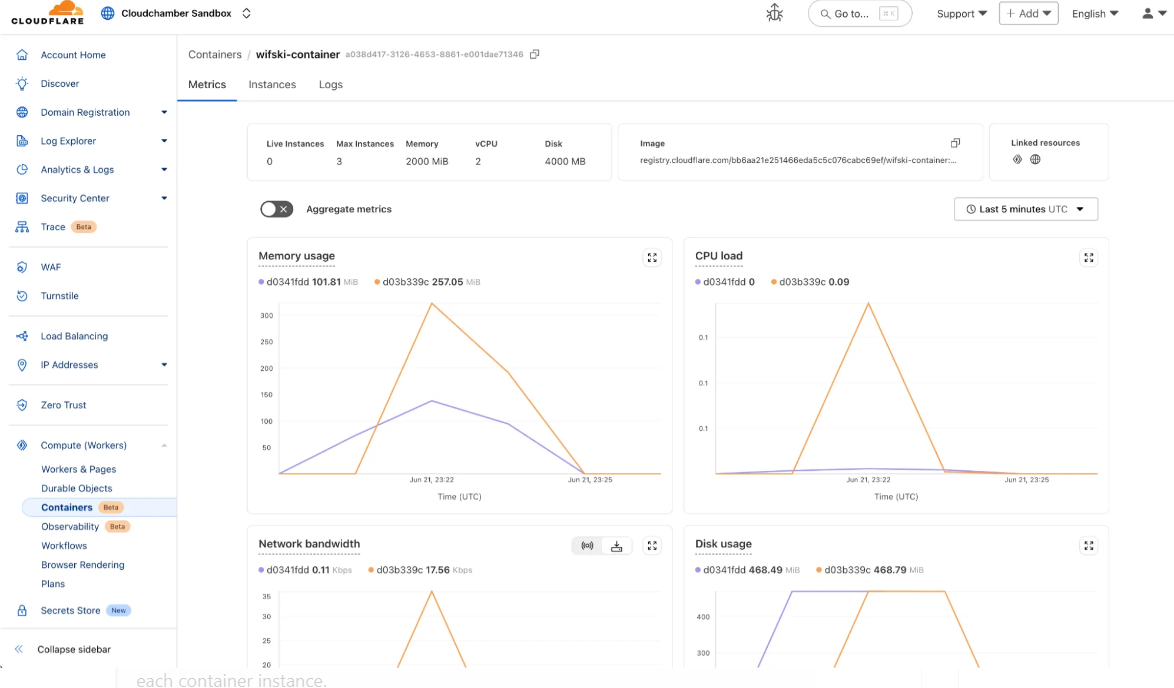The height and width of the screenshot is (688, 1174).
Task: Click the Trace sidebar icon
Action: (22, 227)
